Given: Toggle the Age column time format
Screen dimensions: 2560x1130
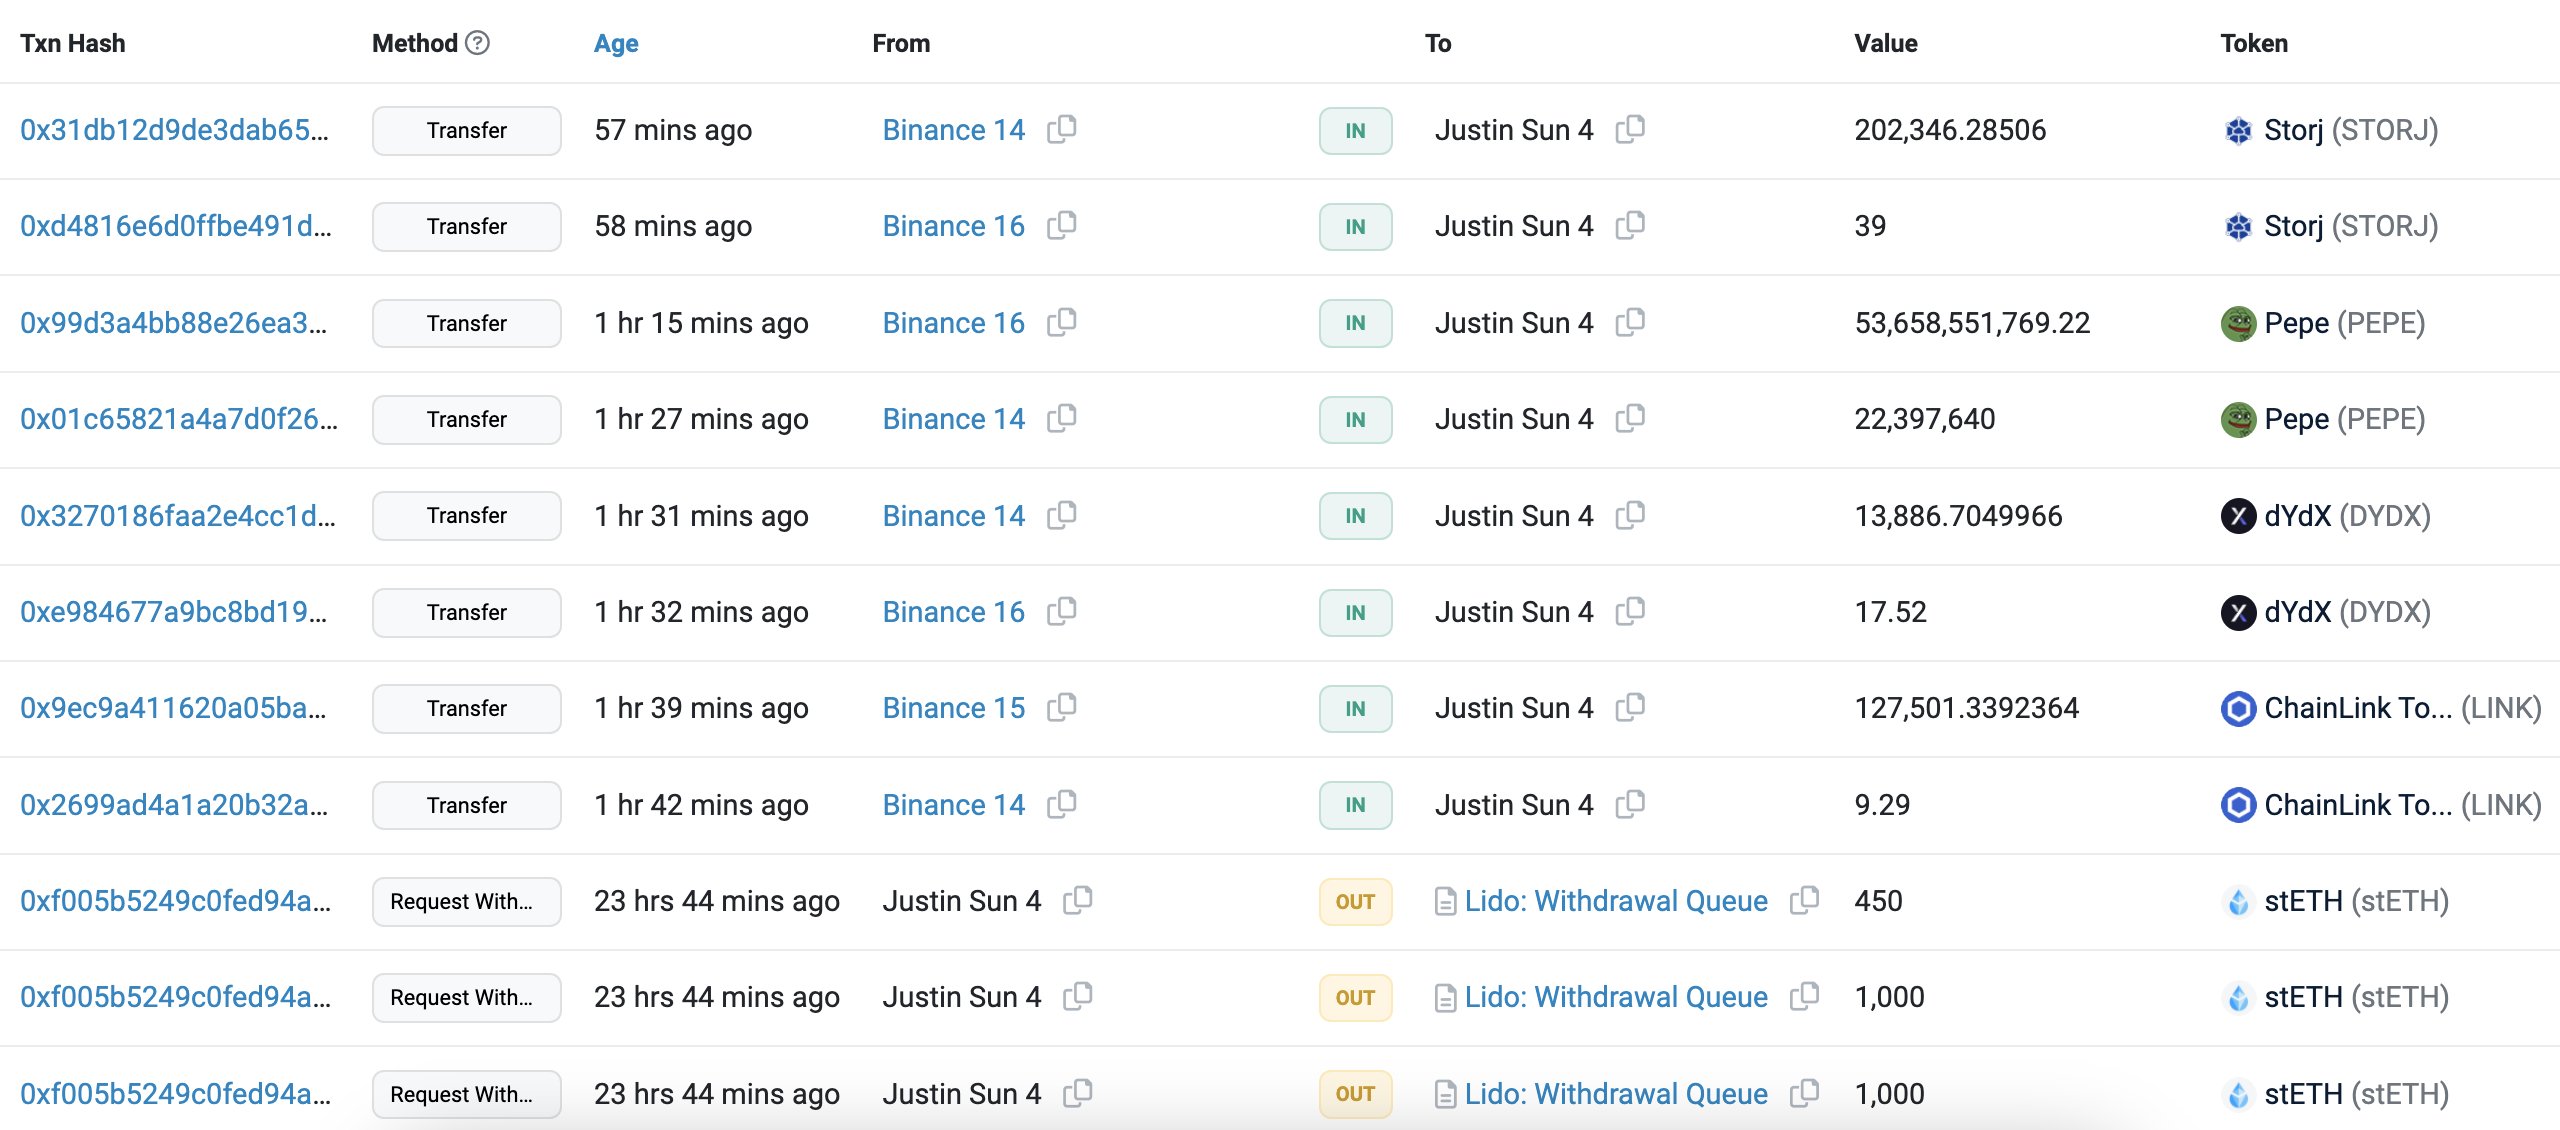Looking at the screenshot, I should pos(616,43).
